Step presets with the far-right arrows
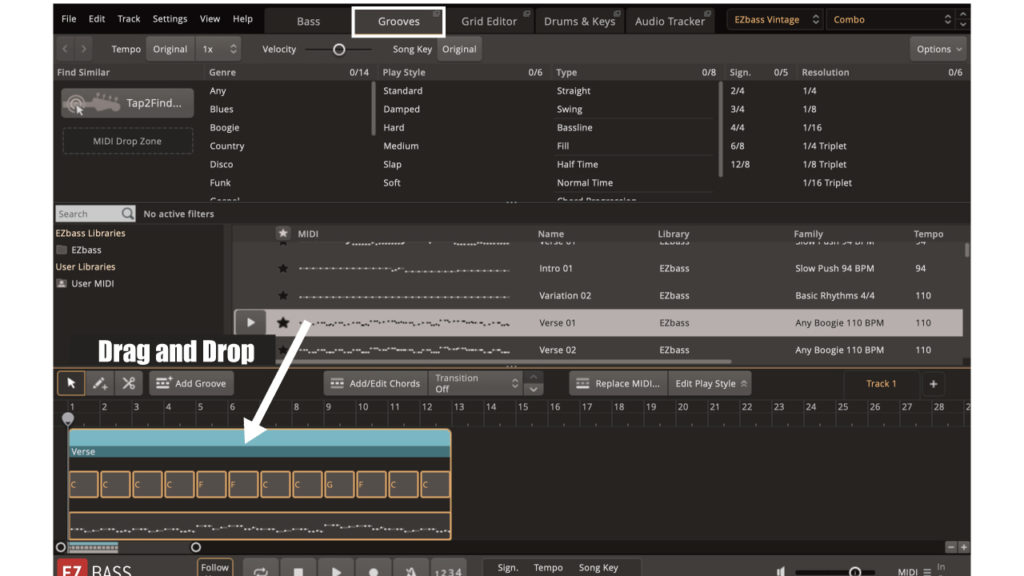The height and width of the screenshot is (576, 1024). [x=963, y=20]
